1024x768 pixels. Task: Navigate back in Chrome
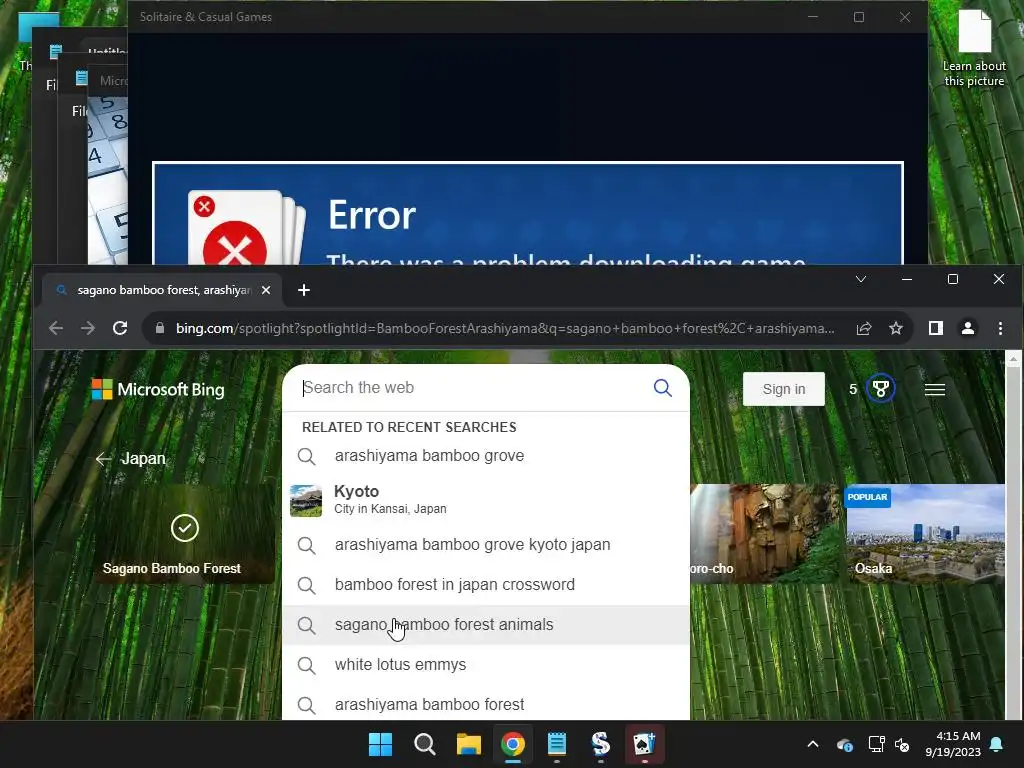click(56, 328)
